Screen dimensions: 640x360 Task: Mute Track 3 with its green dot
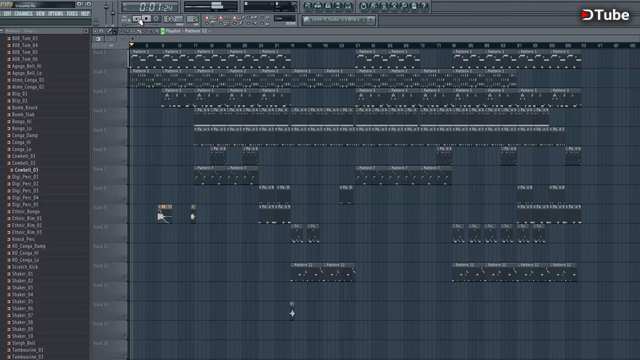point(125,104)
